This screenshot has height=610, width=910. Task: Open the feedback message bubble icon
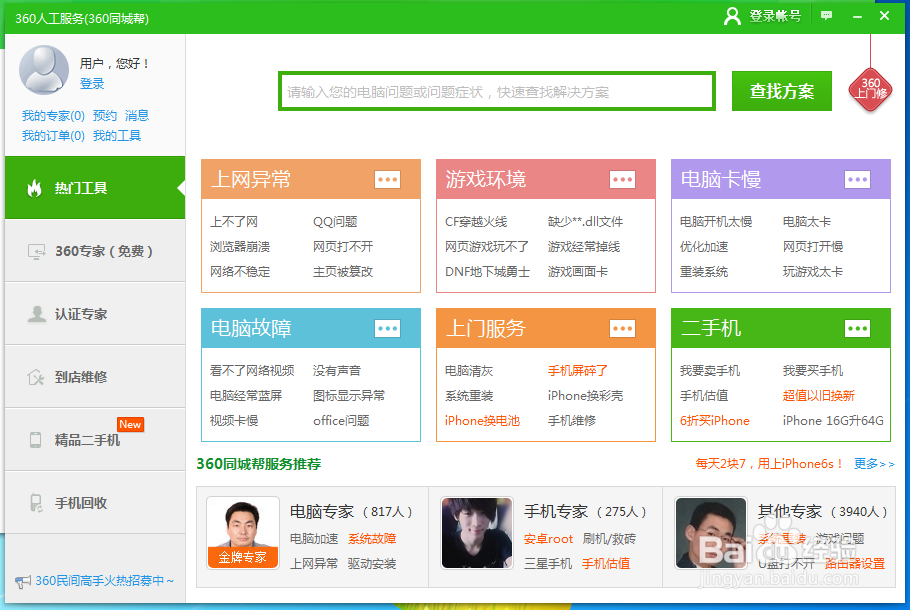(826, 16)
